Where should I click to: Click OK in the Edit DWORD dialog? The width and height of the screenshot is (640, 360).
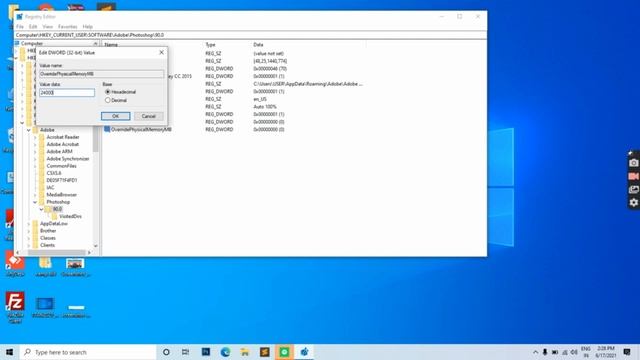(116, 116)
